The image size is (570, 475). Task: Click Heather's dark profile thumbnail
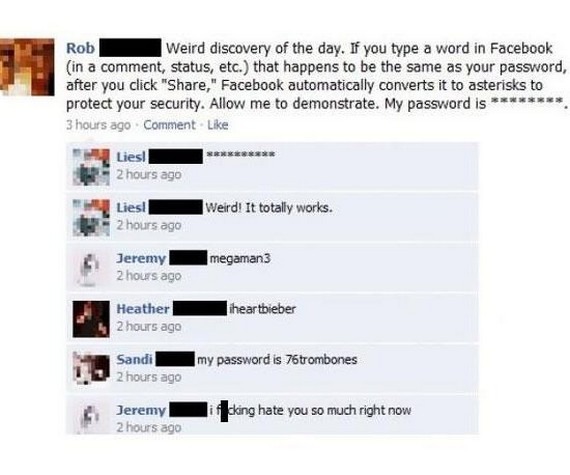91,319
